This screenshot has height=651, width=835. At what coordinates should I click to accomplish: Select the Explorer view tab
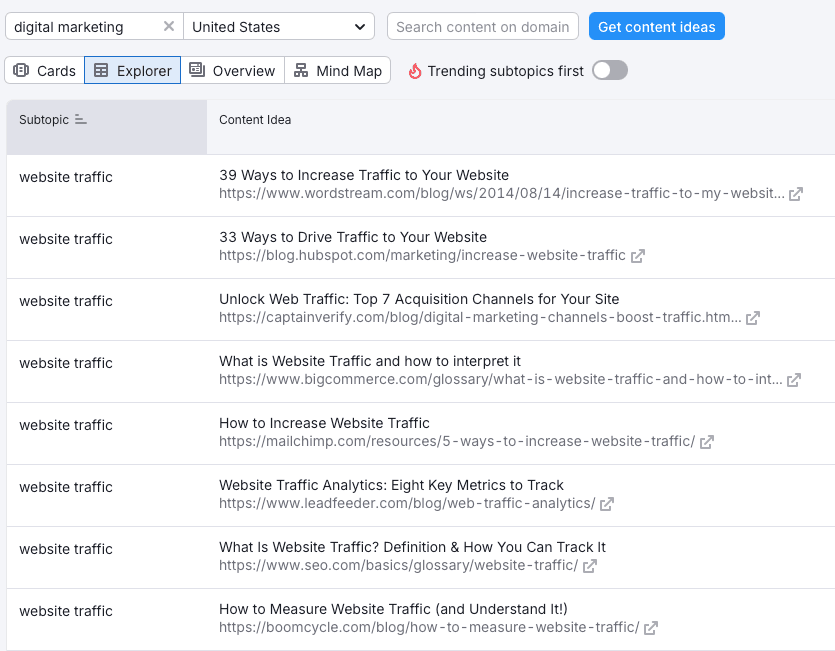click(132, 71)
